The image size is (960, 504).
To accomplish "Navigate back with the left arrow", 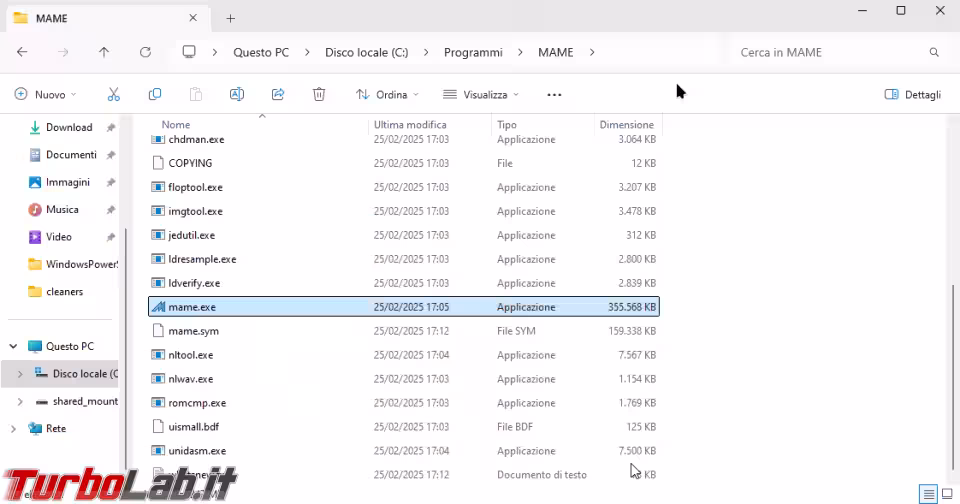I will coord(22,52).
